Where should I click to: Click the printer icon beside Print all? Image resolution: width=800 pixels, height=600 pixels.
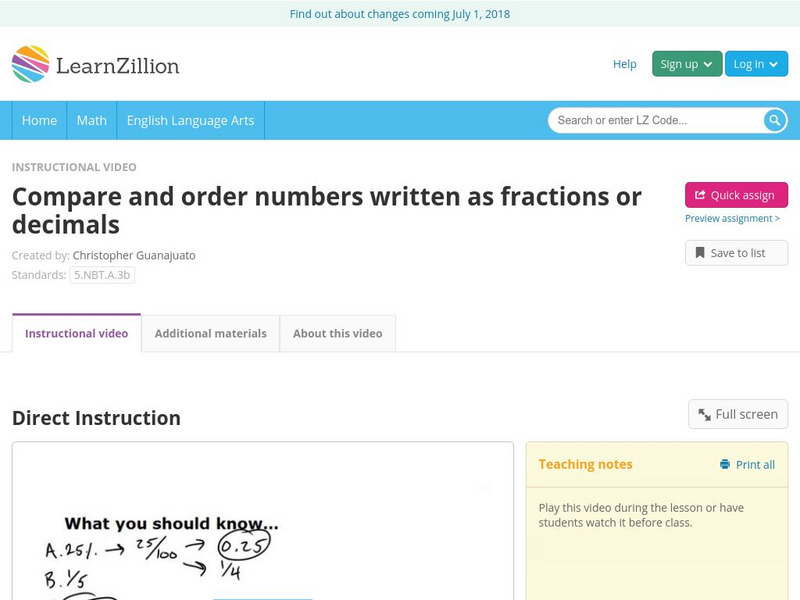(x=725, y=464)
